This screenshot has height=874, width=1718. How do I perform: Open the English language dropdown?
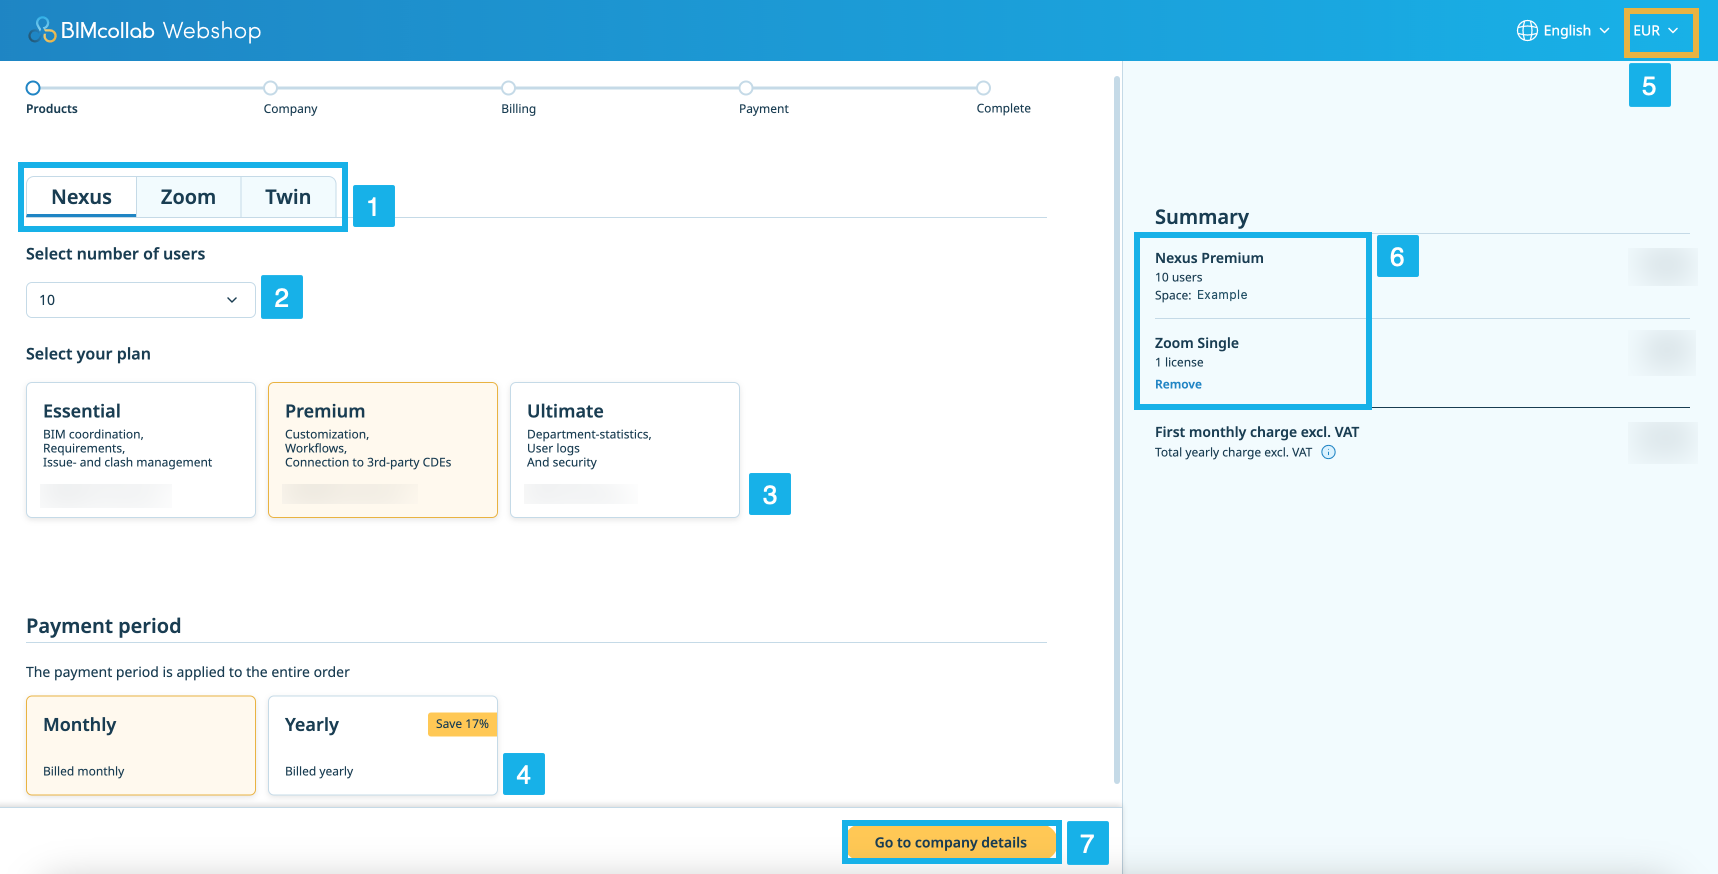pyautogui.click(x=1563, y=30)
